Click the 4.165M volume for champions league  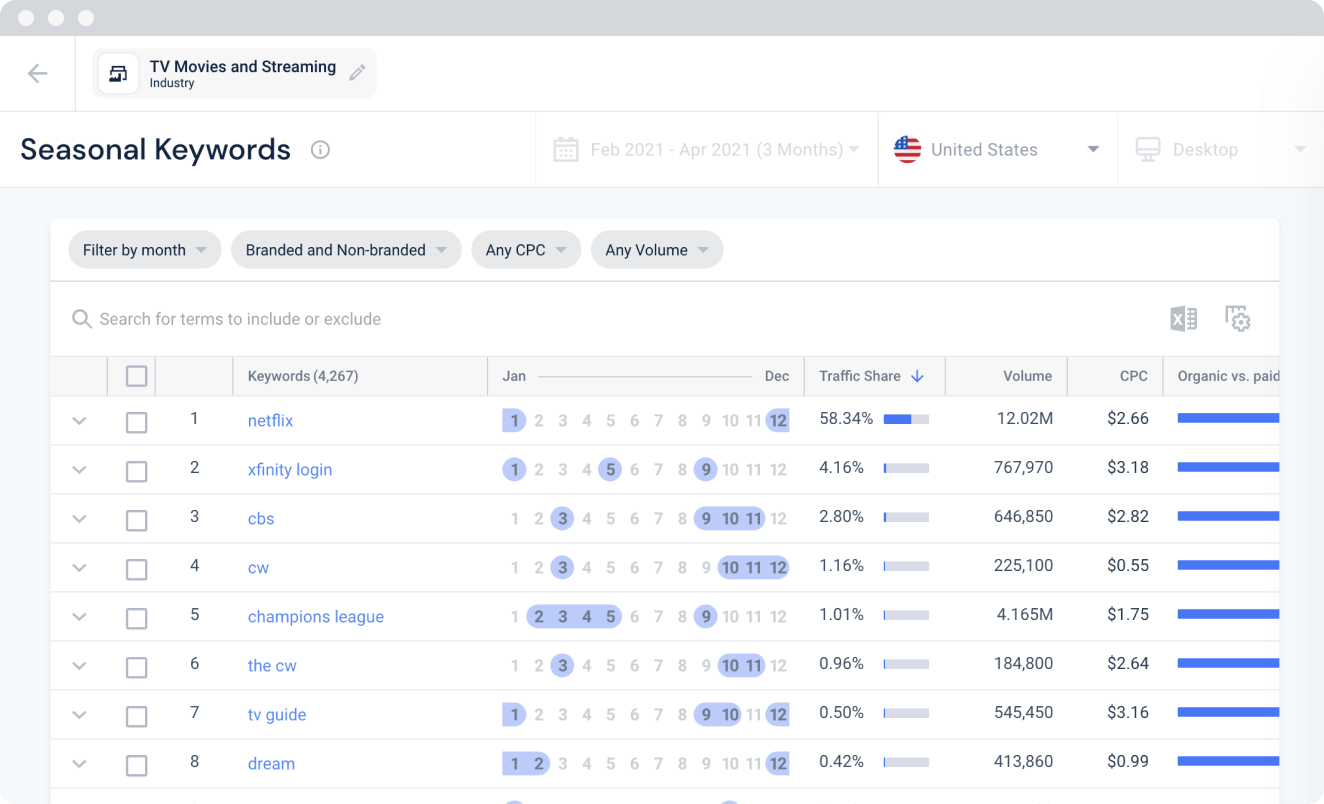[x=1025, y=614]
